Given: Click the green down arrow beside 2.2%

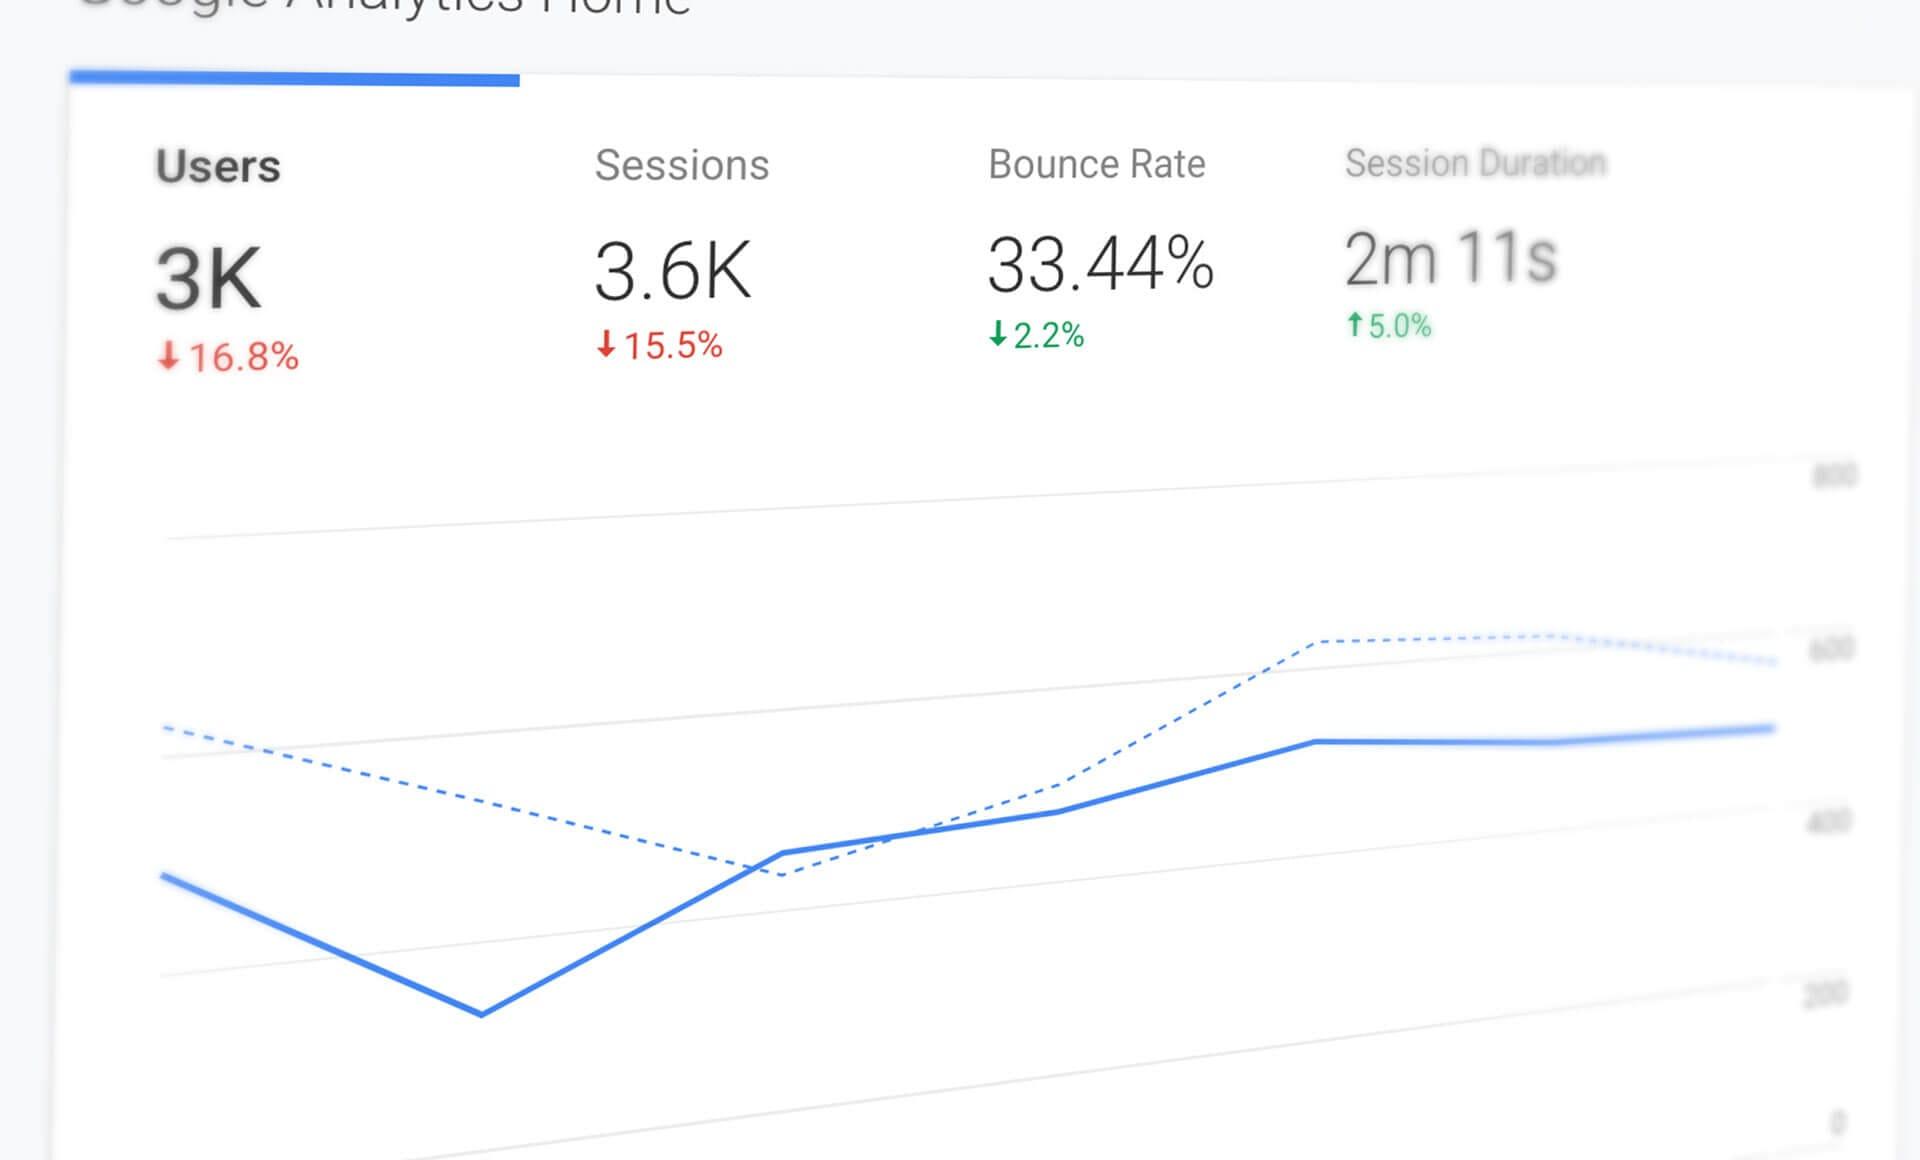Looking at the screenshot, I should pos(996,333).
